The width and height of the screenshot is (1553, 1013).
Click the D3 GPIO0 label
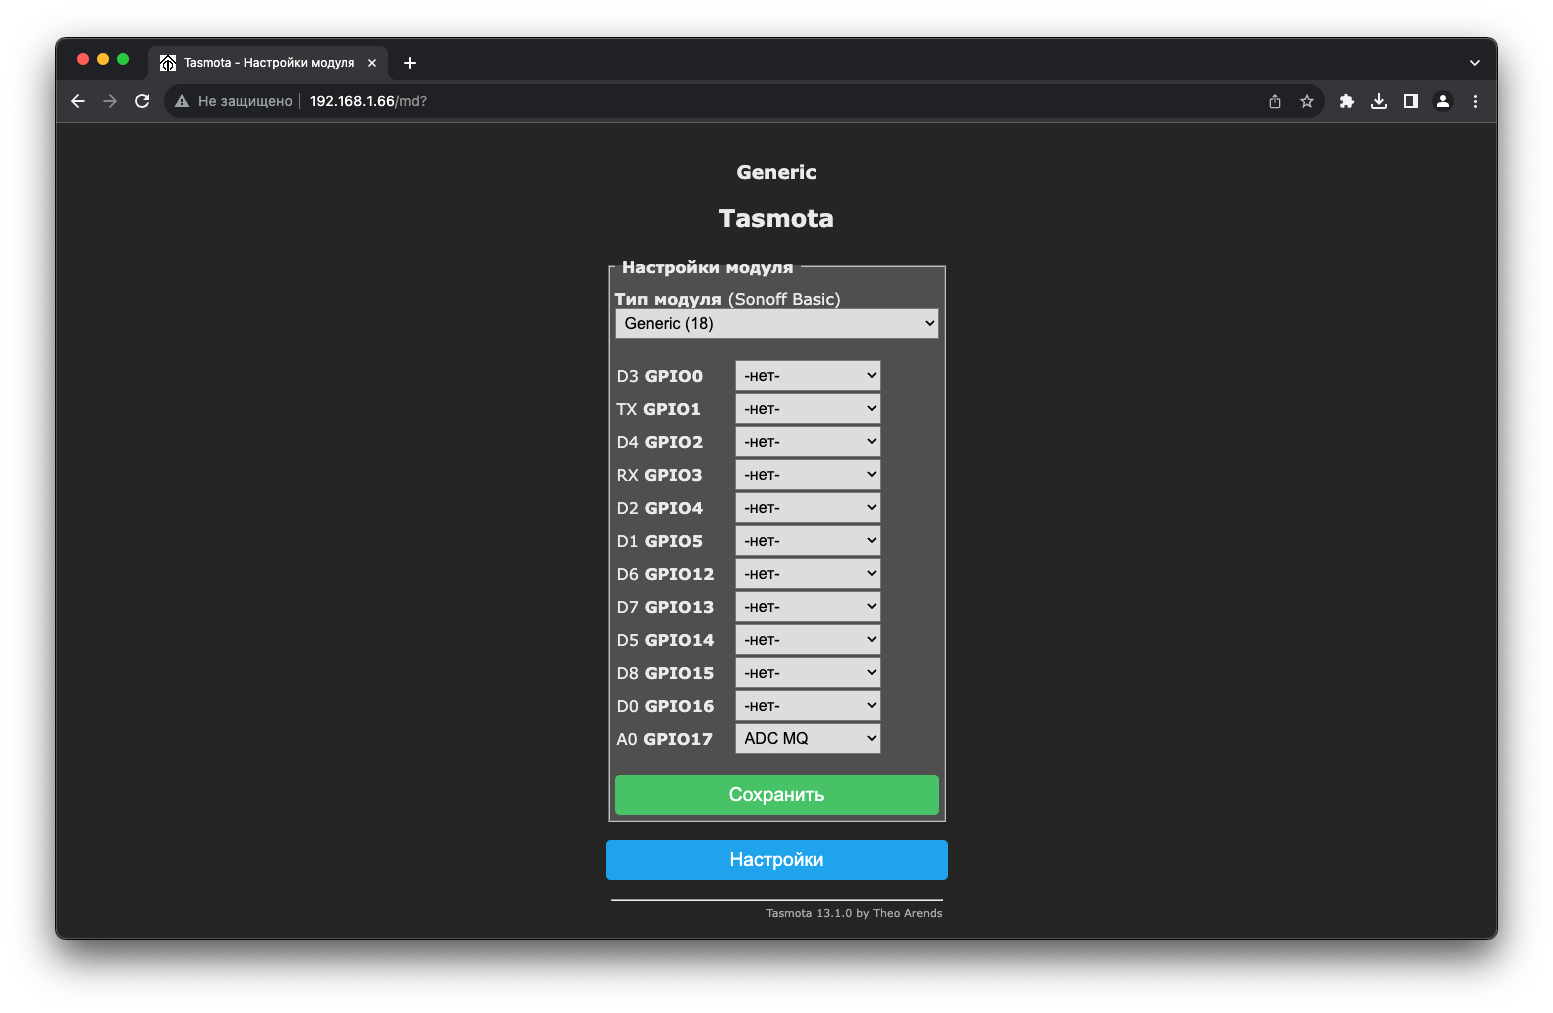click(660, 376)
